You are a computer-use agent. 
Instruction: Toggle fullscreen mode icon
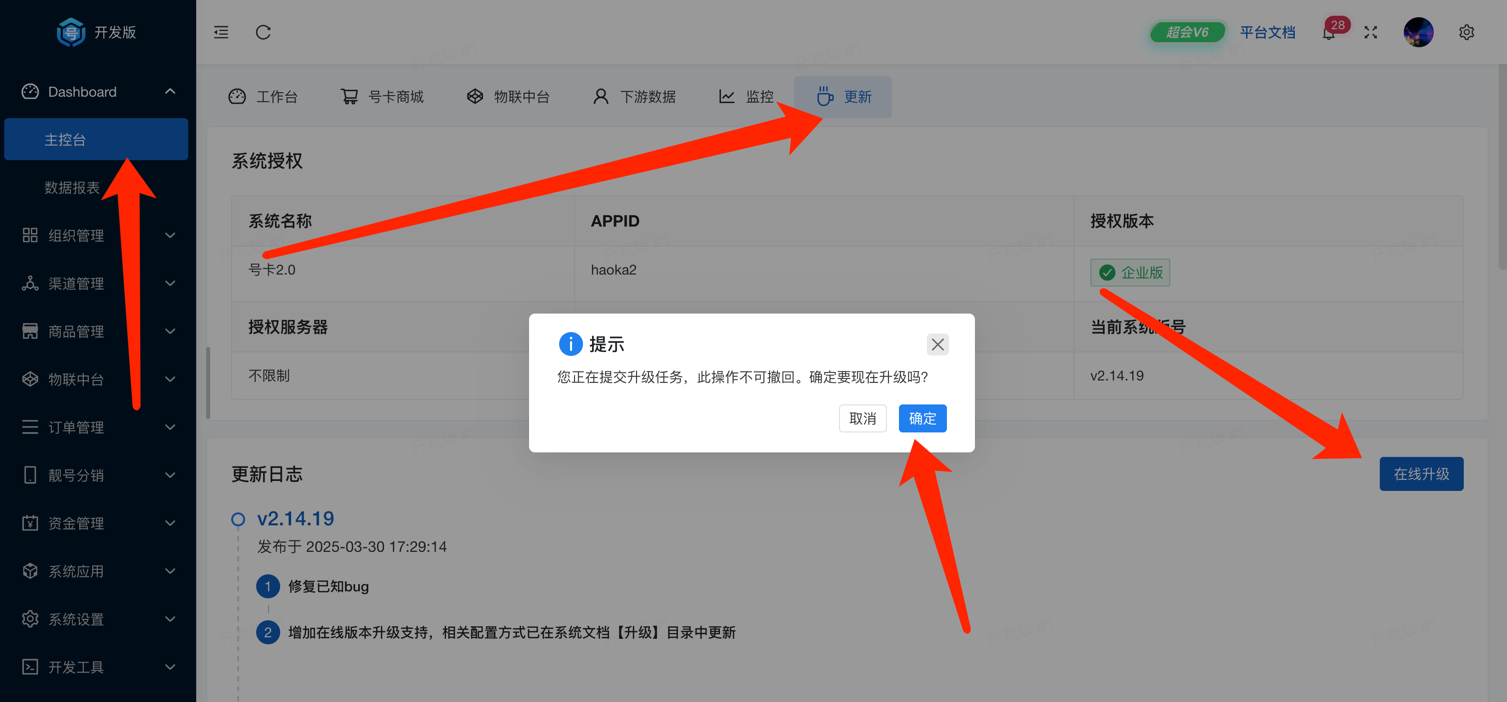click(x=1371, y=33)
